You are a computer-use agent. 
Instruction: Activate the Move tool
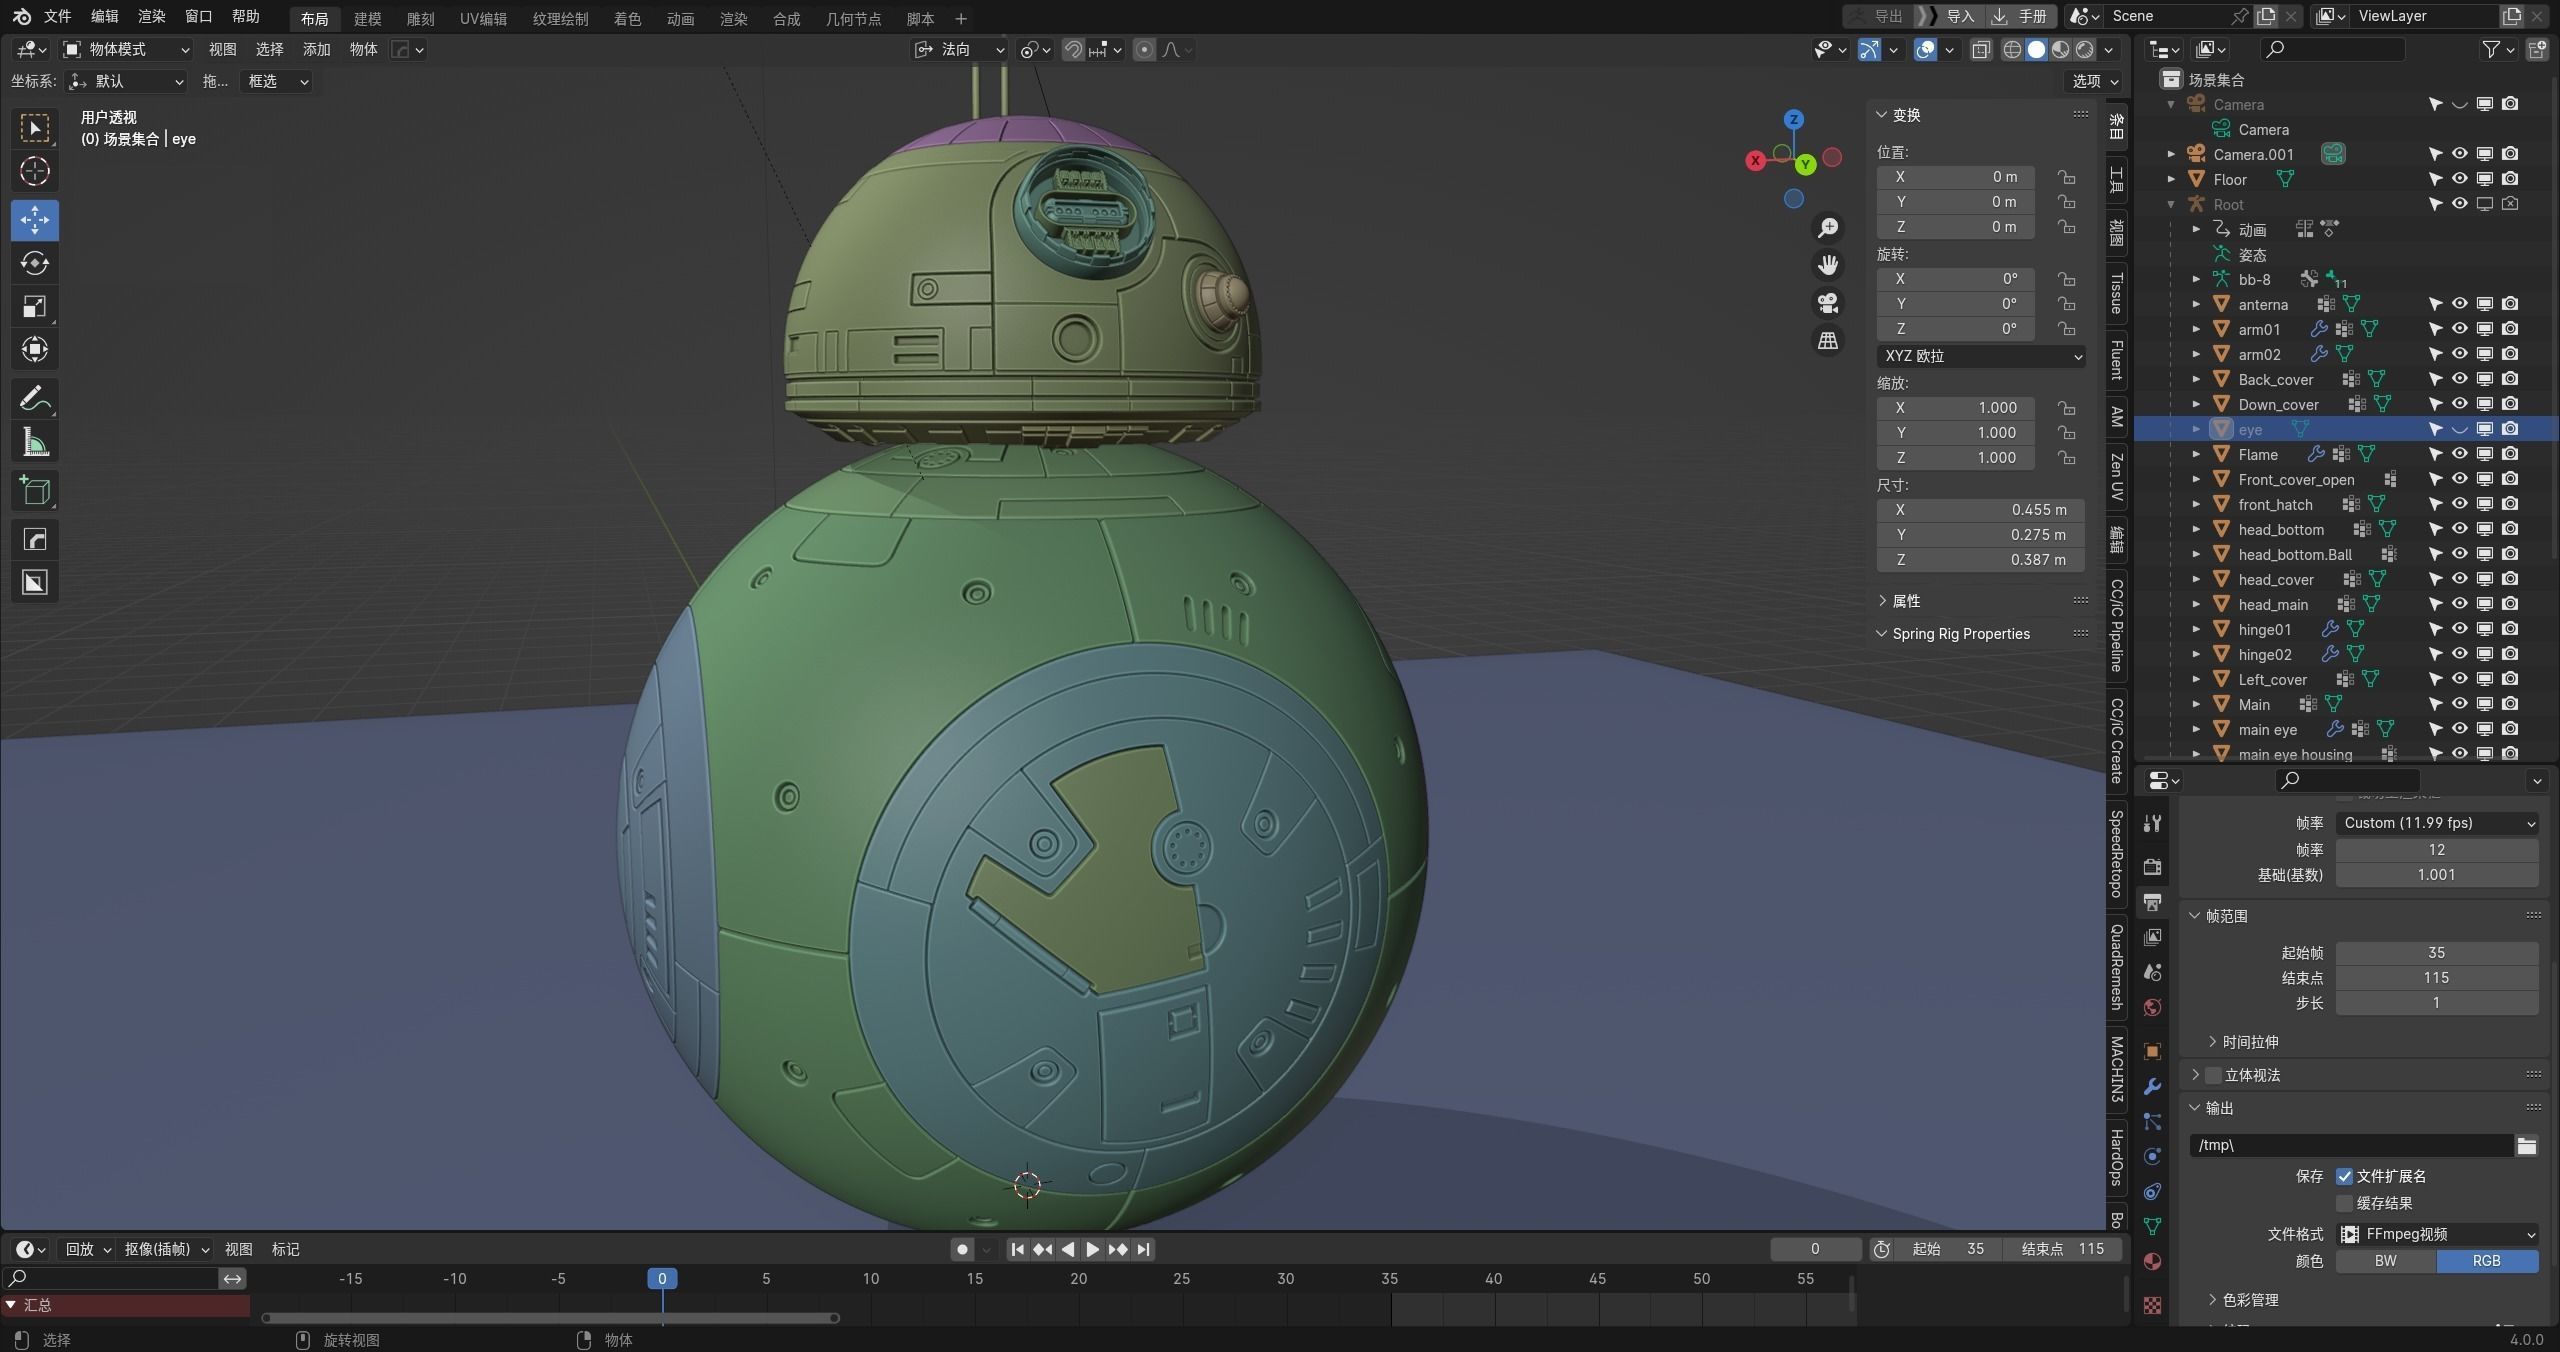point(35,220)
